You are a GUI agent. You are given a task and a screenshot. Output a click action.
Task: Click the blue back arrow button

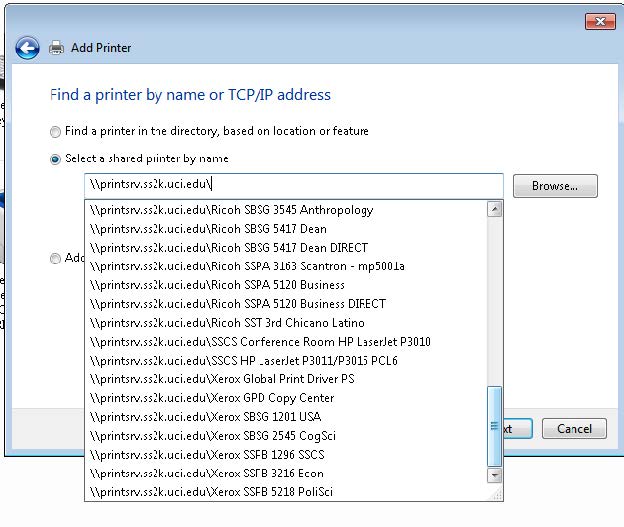tap(27, 47)
